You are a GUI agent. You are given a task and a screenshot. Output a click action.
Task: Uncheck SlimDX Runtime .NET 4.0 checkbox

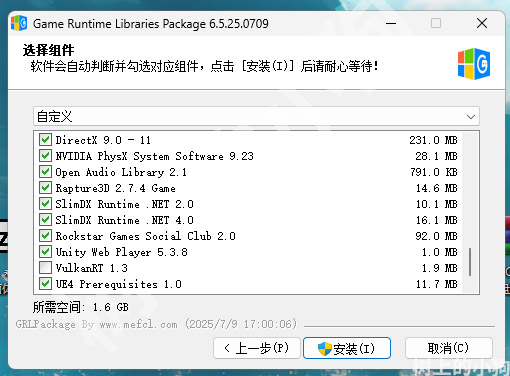point(45,220)
